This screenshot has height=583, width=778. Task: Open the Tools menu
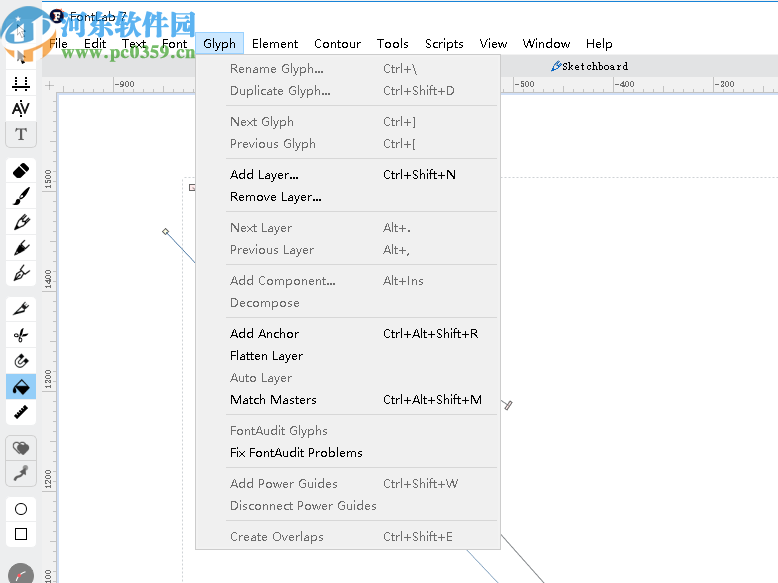(392, 44)
